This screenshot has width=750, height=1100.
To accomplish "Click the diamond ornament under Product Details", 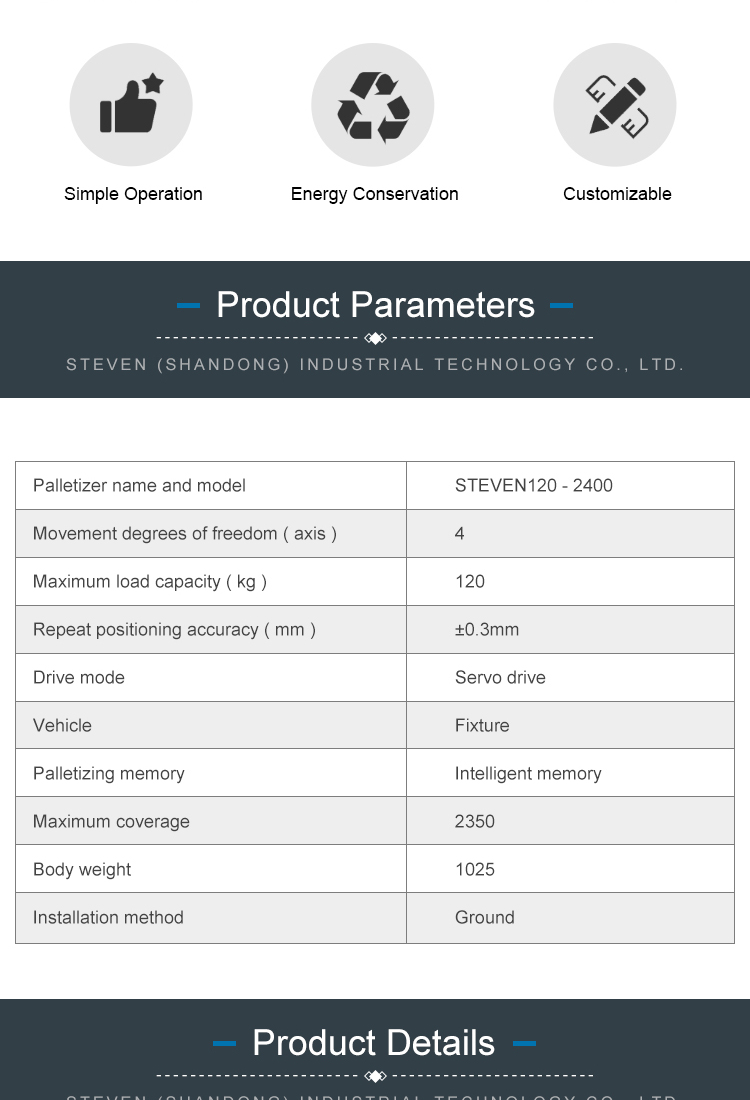I will 375,1076.
